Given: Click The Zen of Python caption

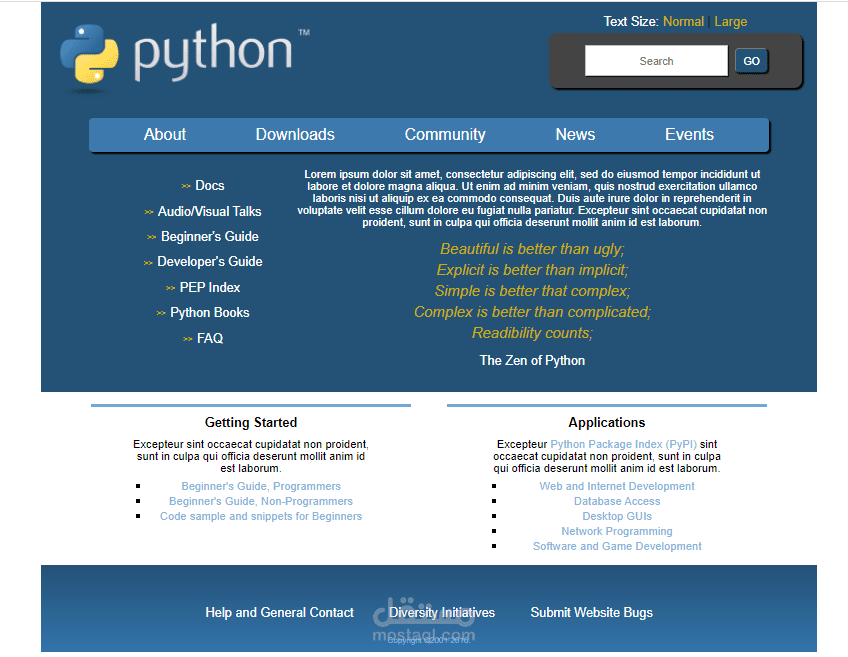Looking at the screenshot, I should 532,361.
